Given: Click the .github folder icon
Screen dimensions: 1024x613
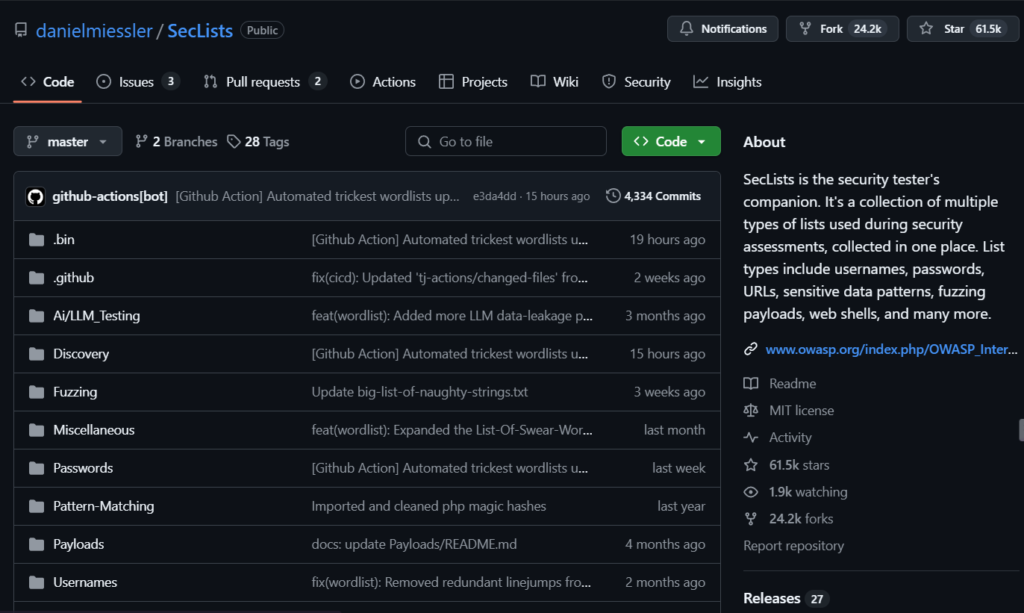Looking at the screenshot, I should [37, 278].
